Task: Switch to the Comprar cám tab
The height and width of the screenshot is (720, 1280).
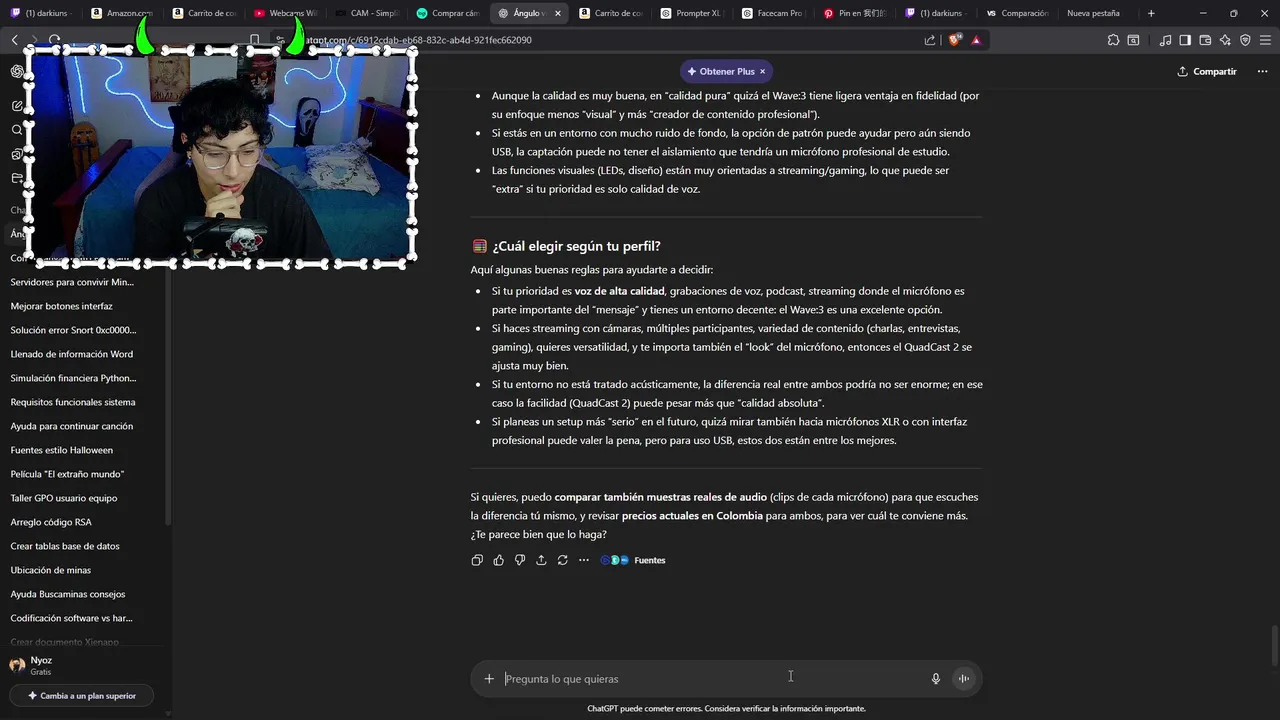Action: (x=448, y=13)
